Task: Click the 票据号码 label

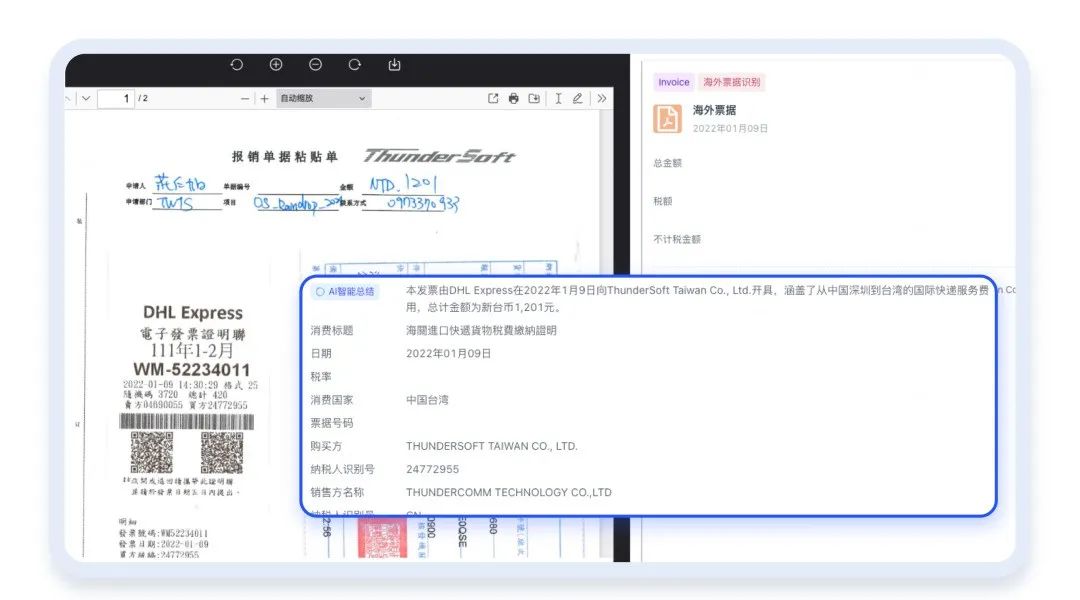Action: pyautogui.click(x=331, y=422)
